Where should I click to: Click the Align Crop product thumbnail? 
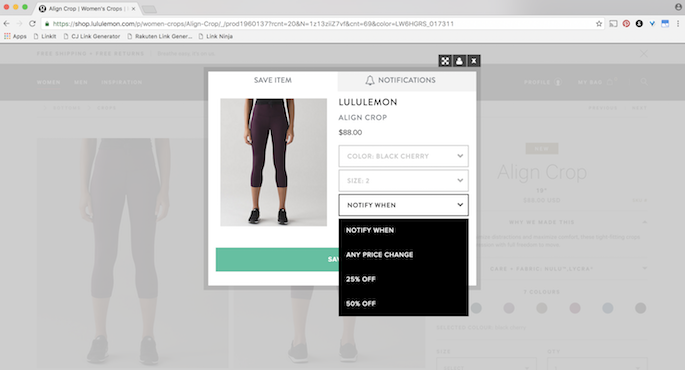point(273,162)
